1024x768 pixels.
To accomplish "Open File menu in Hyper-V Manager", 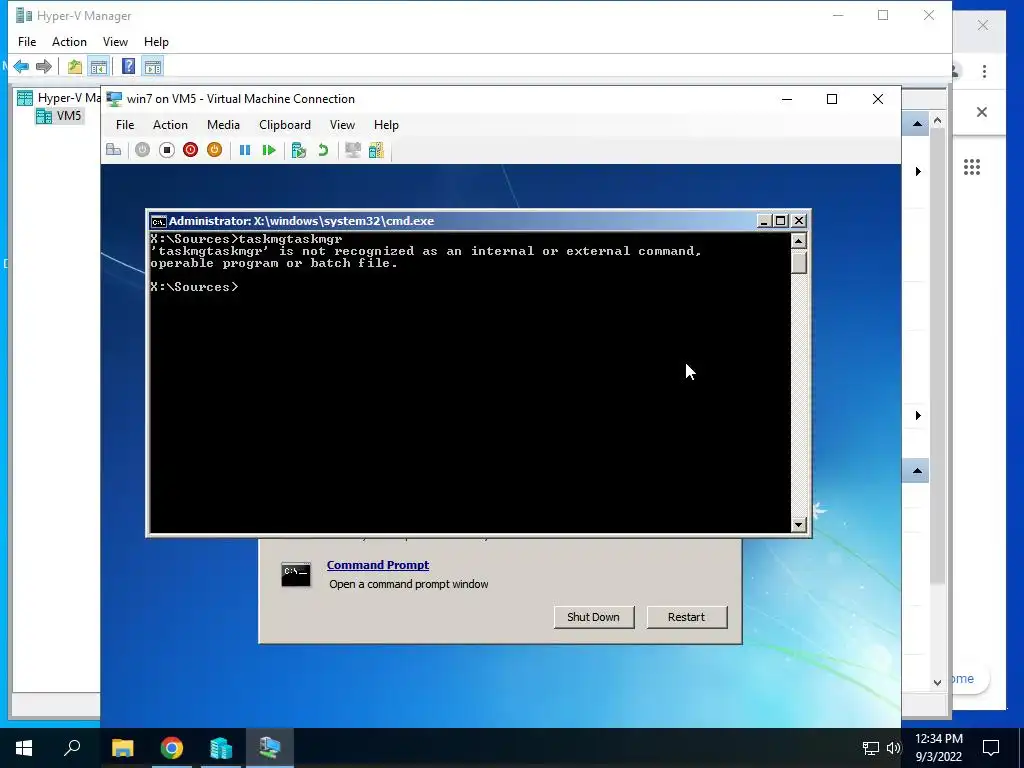I will click(x=27, y=42).
